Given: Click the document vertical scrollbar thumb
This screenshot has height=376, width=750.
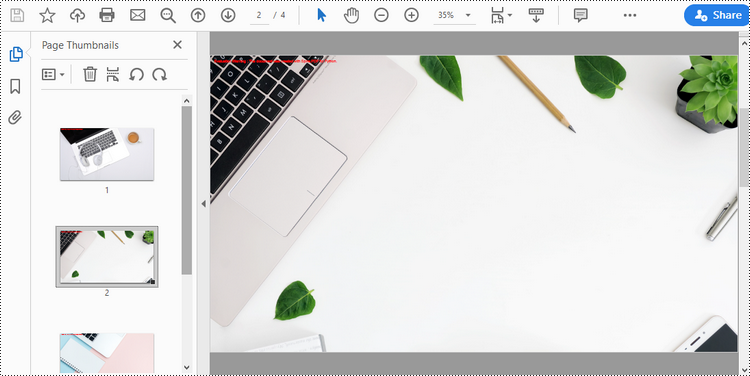Looking at the screenshot, I should [x=744, y=147].
